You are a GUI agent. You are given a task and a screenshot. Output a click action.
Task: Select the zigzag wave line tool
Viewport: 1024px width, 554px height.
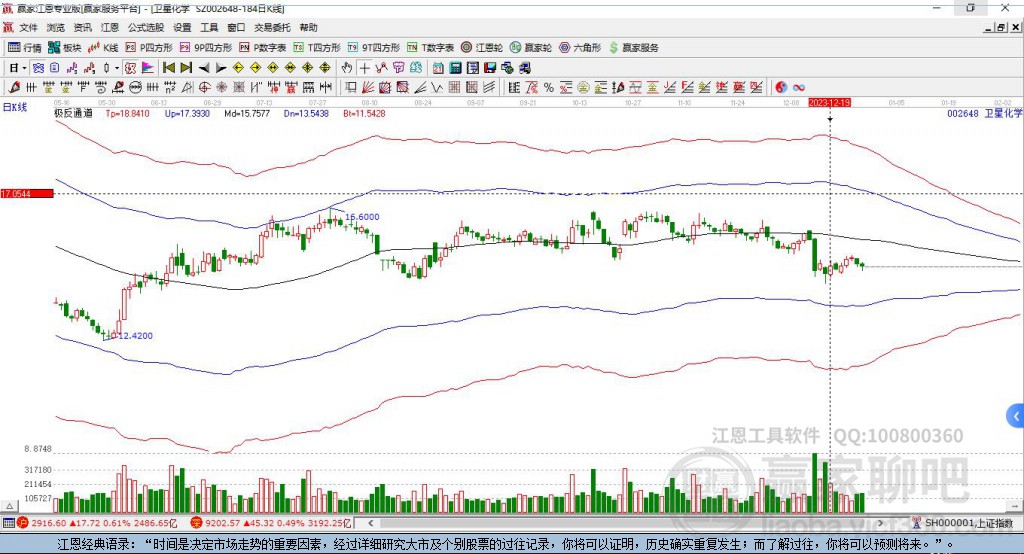pyautogui.click(x=437, y=87)
